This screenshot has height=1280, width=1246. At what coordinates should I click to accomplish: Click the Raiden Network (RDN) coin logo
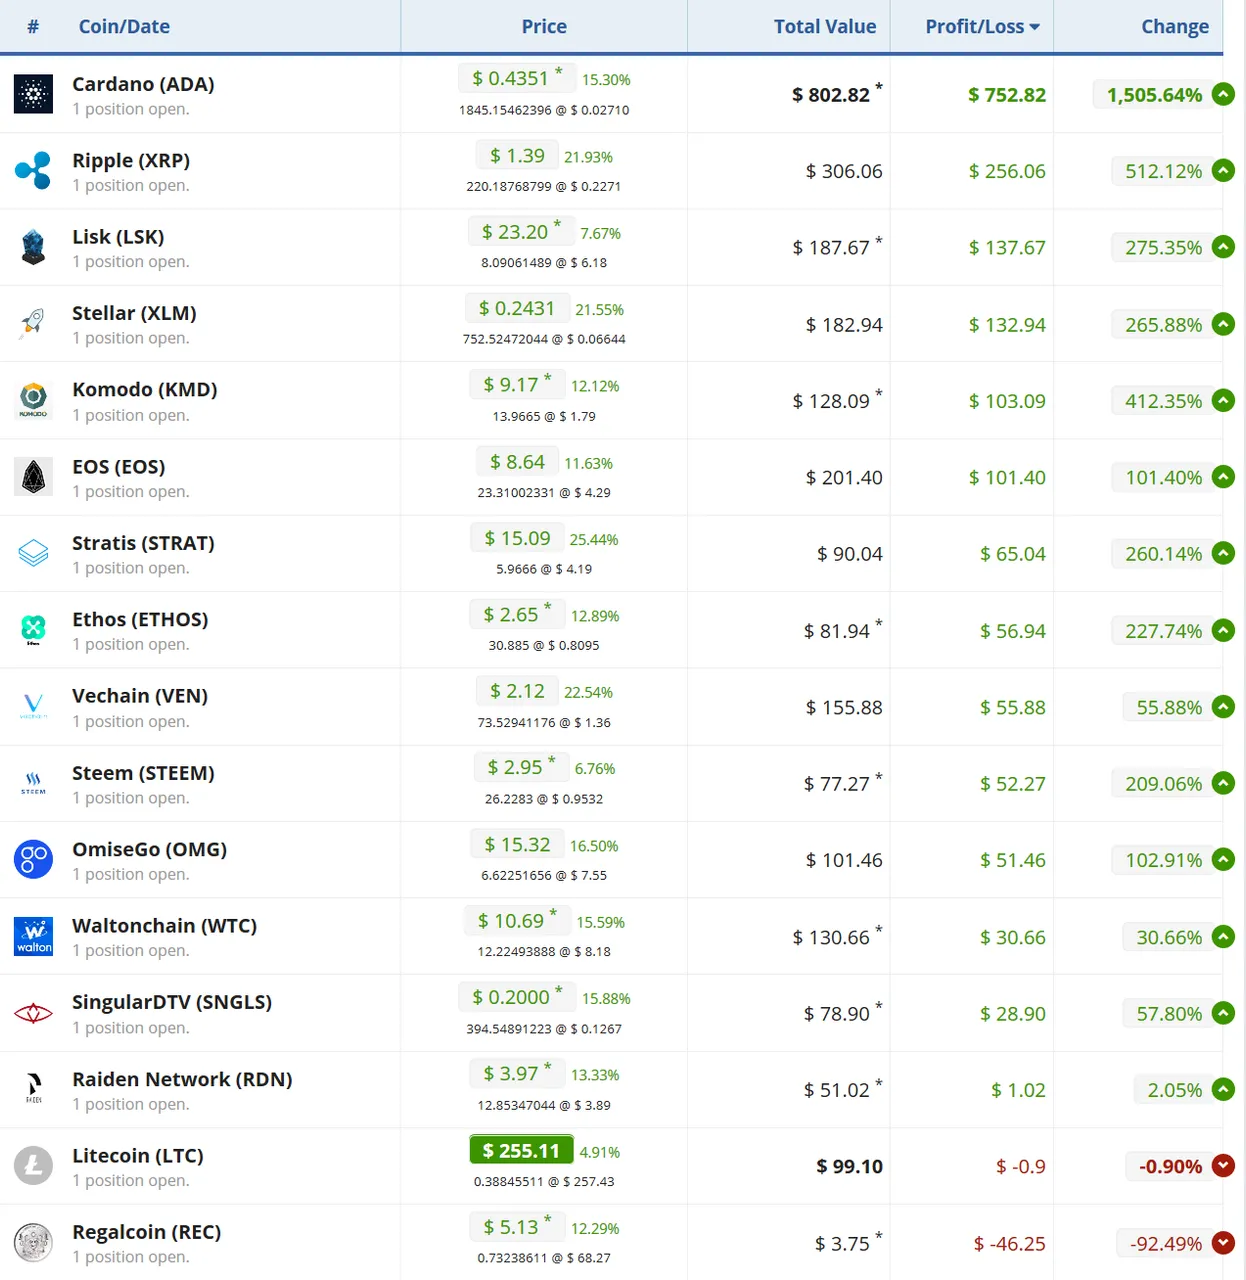33,1089
